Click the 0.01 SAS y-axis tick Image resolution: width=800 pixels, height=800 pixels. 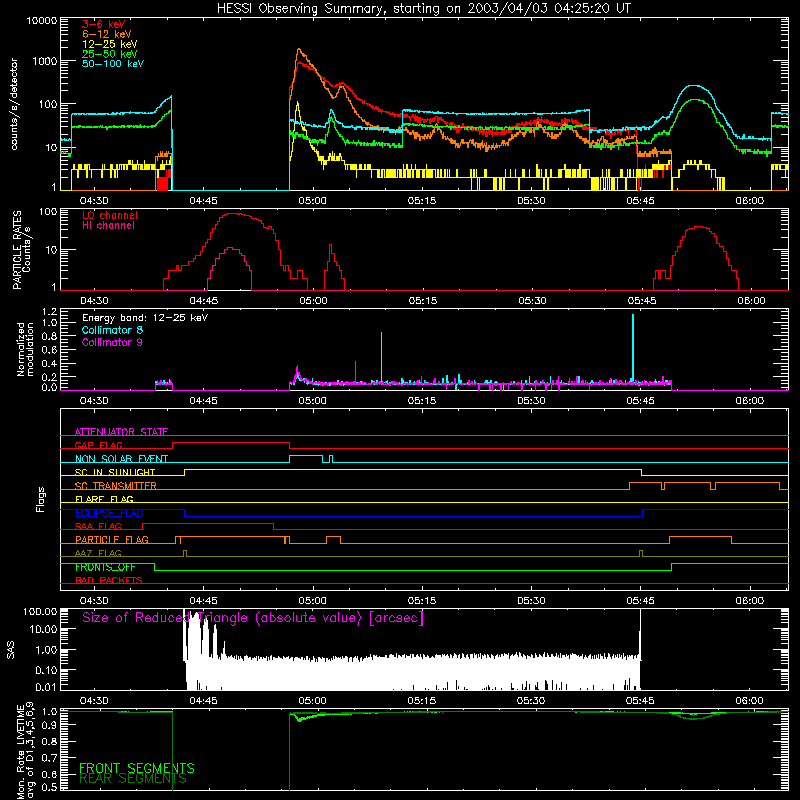point(46,687)
